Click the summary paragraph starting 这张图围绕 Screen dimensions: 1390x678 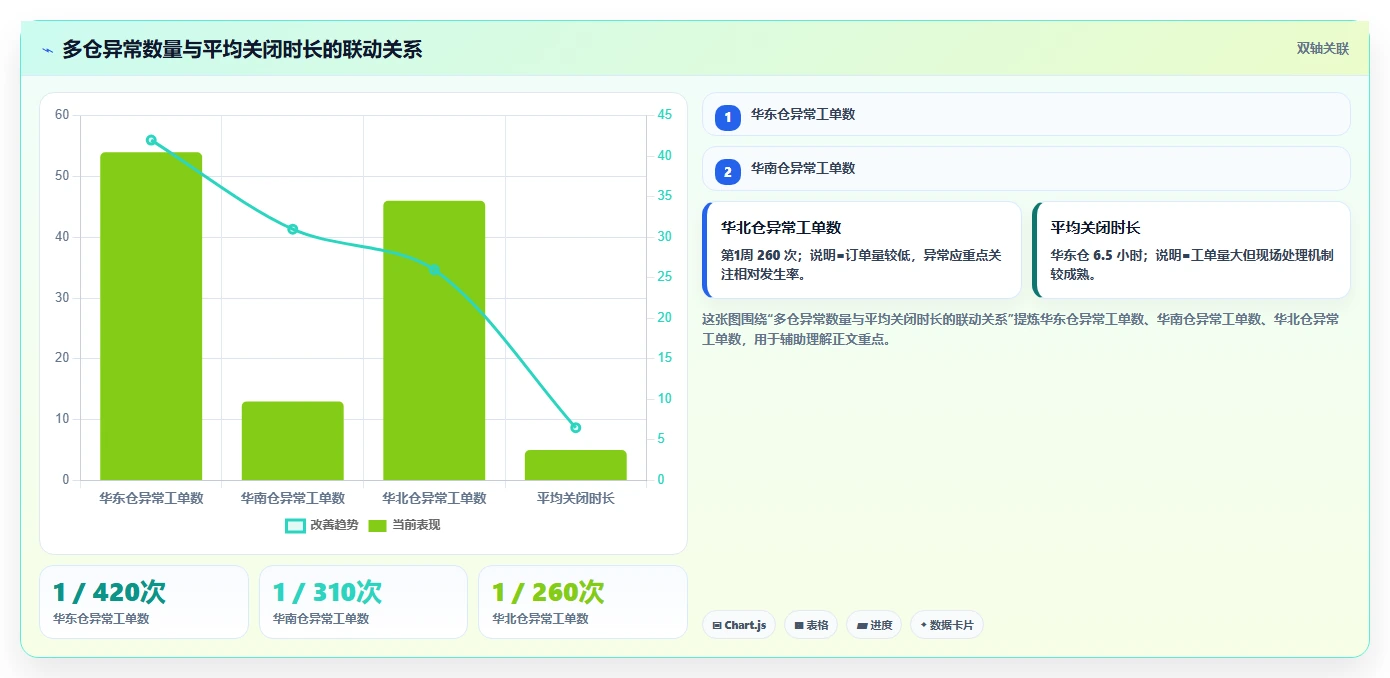tap(1021, 329)
